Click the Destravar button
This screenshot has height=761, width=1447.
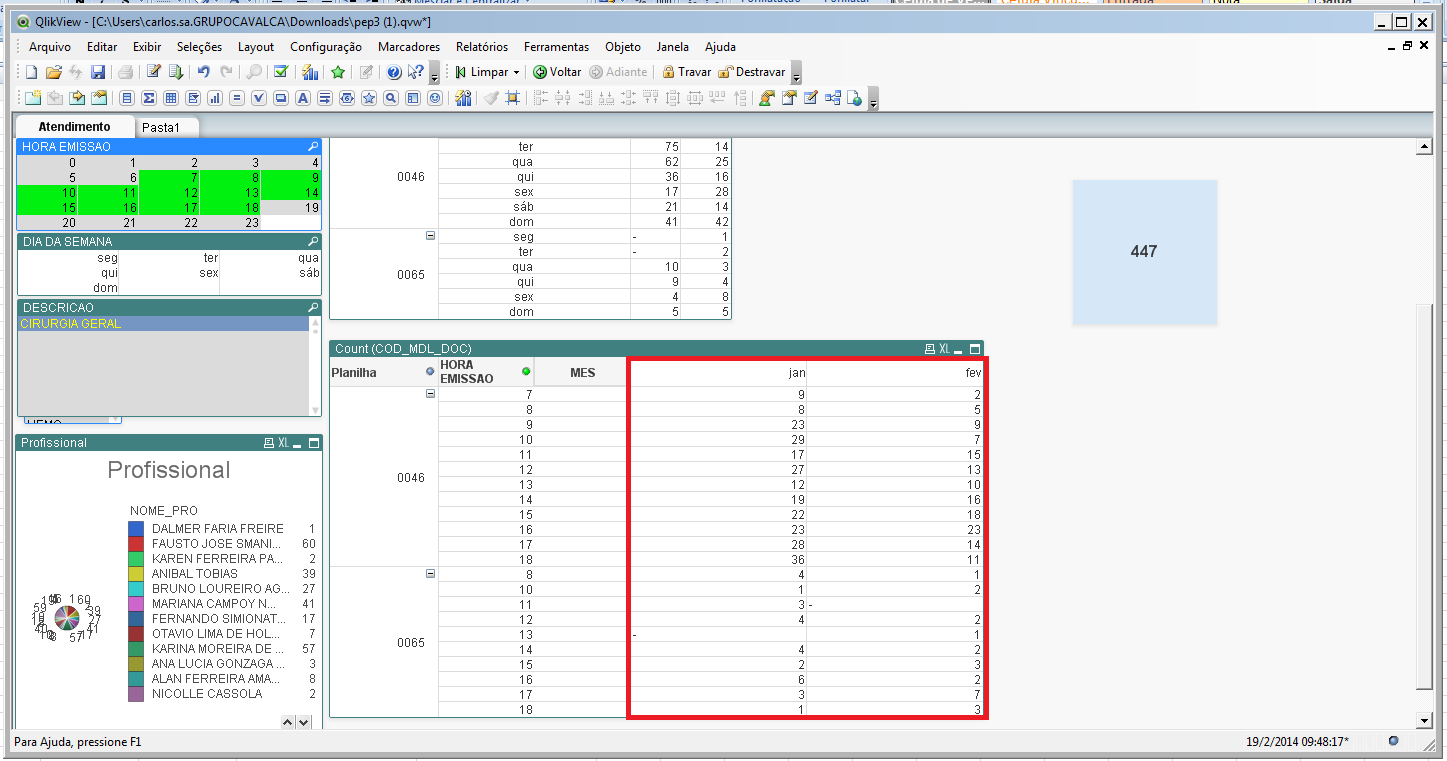pos(752,72)
